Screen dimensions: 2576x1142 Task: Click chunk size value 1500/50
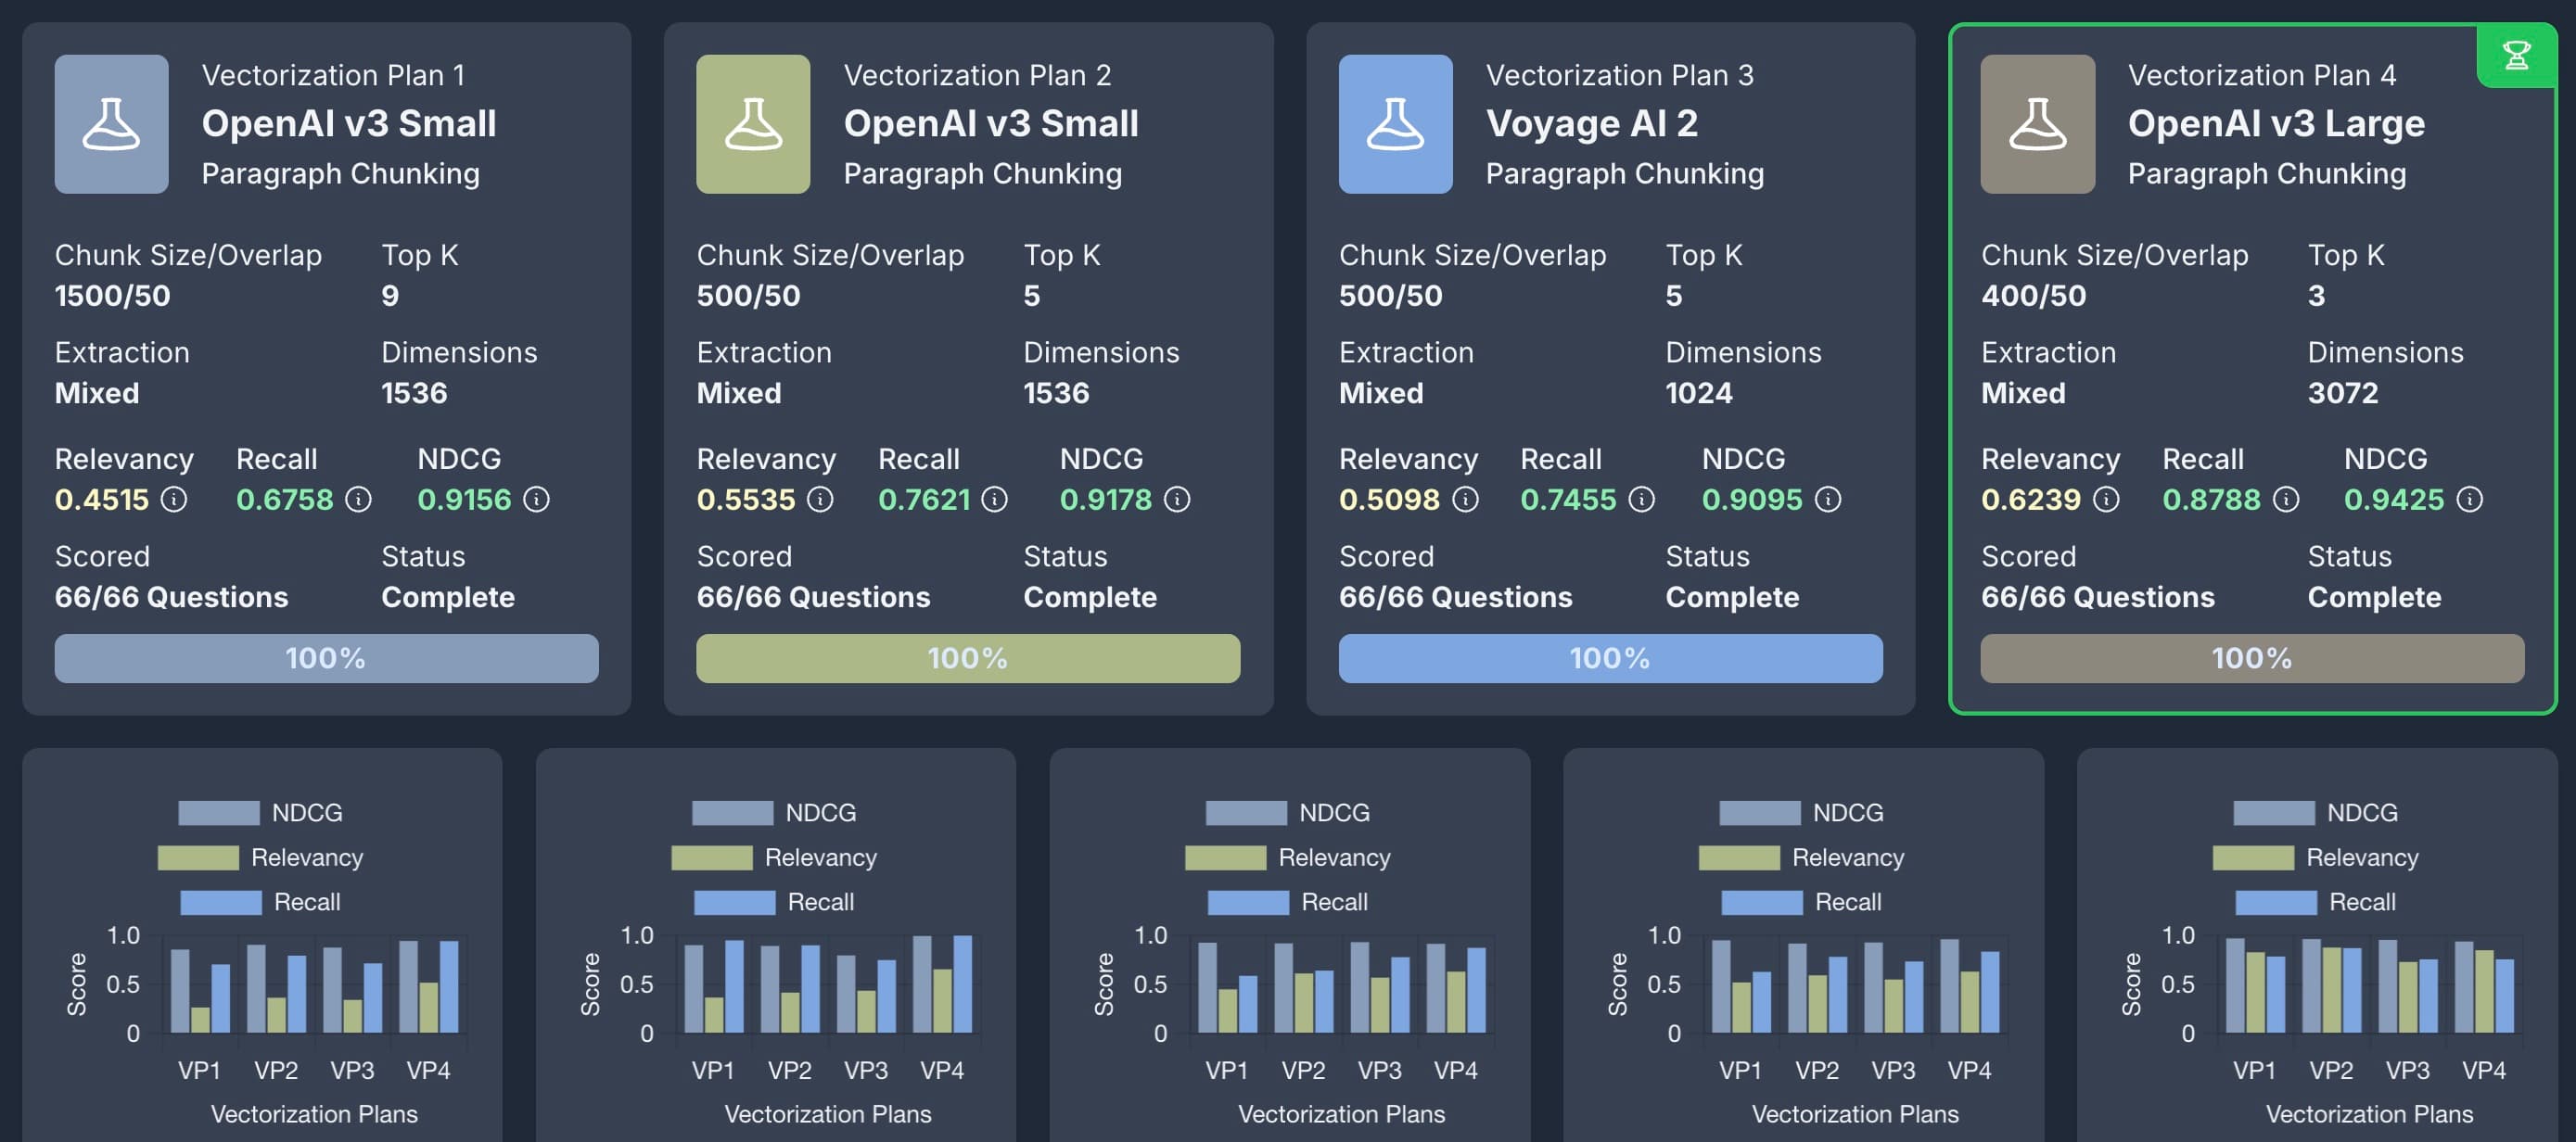pos(112,296)
